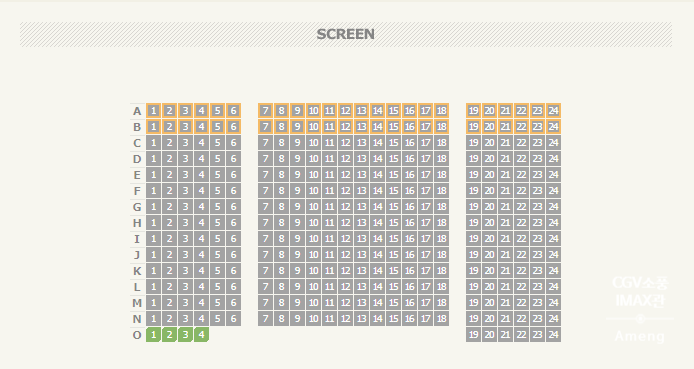The width and height of the screenshot is (694, 369).
Task: Select seat C7 in the middle section
Action: 265,142
